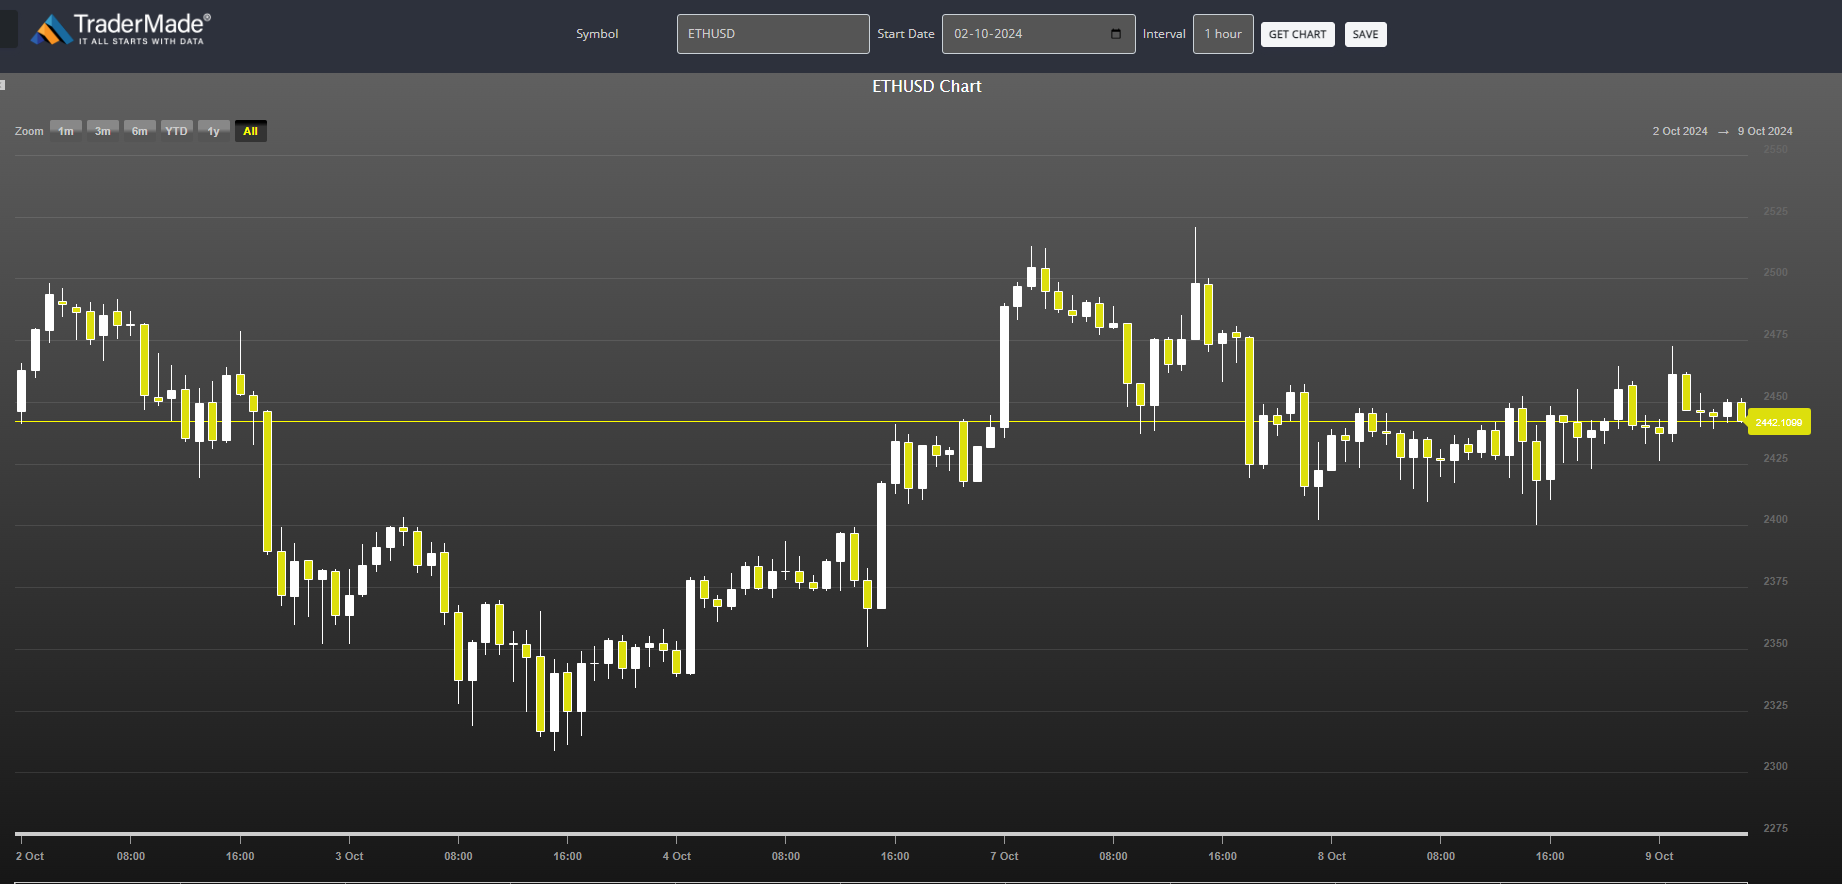Screen dimensions: 1842x884
Task: Click the 4 Oct time axis label
Action: (x=677, y=856)
